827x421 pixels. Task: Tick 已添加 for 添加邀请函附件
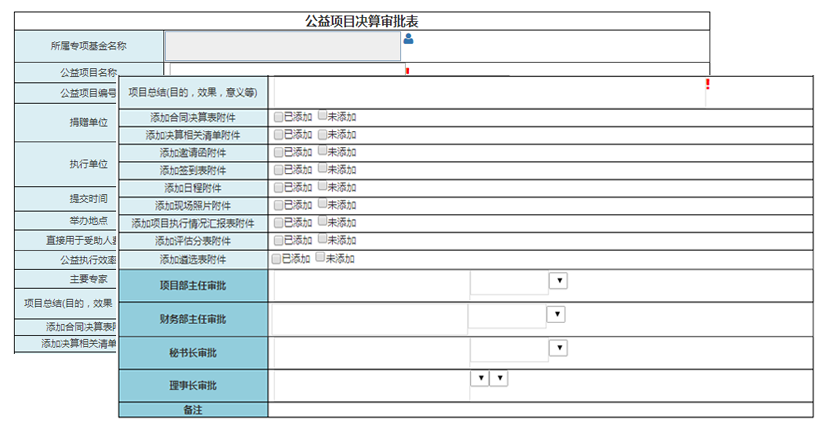(x=278, y=152)
